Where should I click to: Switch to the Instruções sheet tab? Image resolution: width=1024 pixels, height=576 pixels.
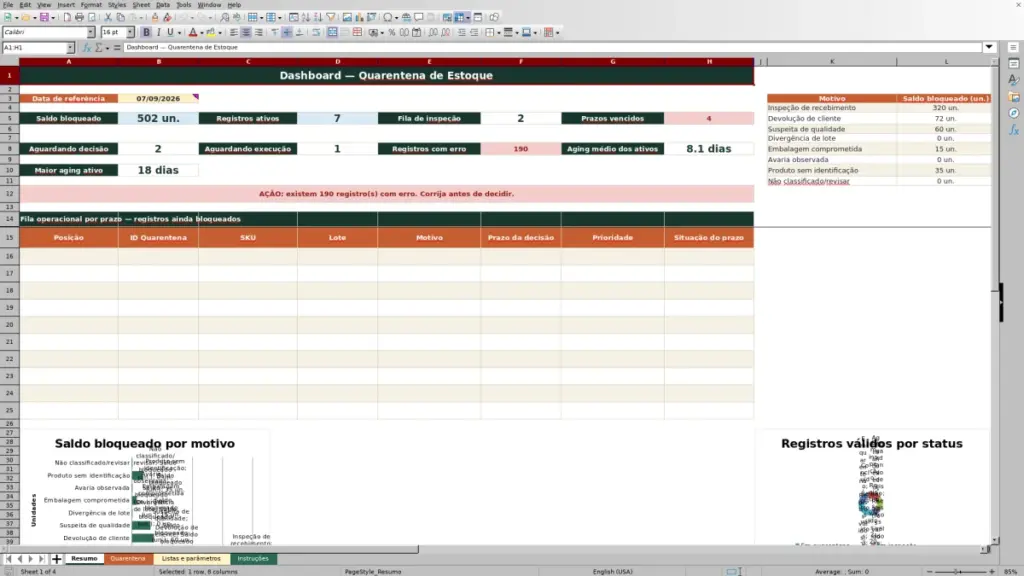click(253, 559)
